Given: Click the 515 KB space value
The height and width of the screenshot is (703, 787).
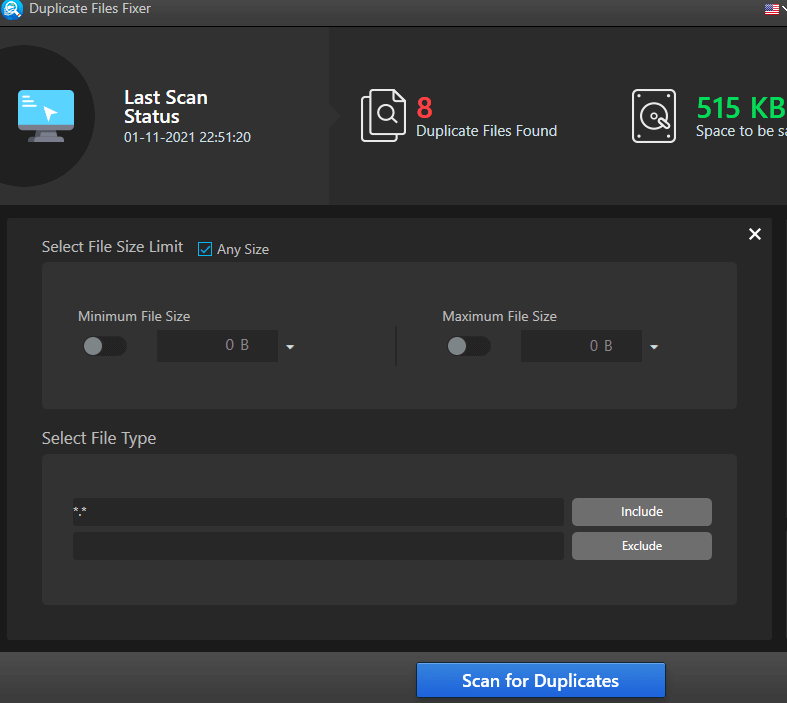Looking at the screenshot, I should (x=741, y=107).
